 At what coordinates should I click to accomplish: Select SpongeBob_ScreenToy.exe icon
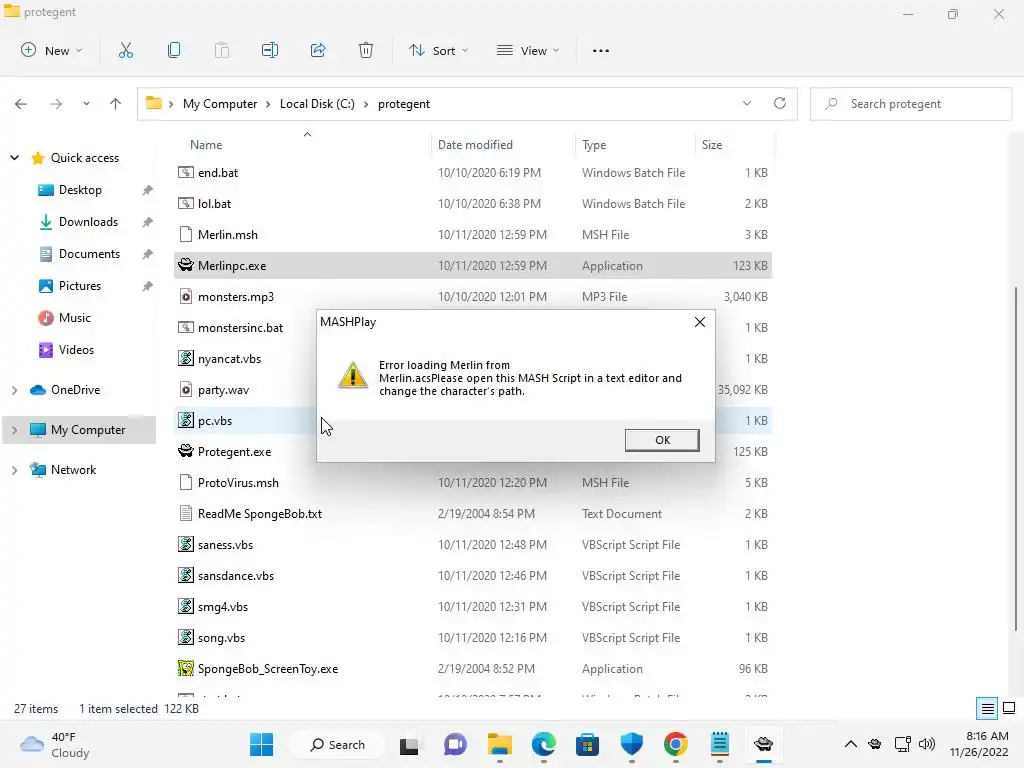click(x=186, y=668)
